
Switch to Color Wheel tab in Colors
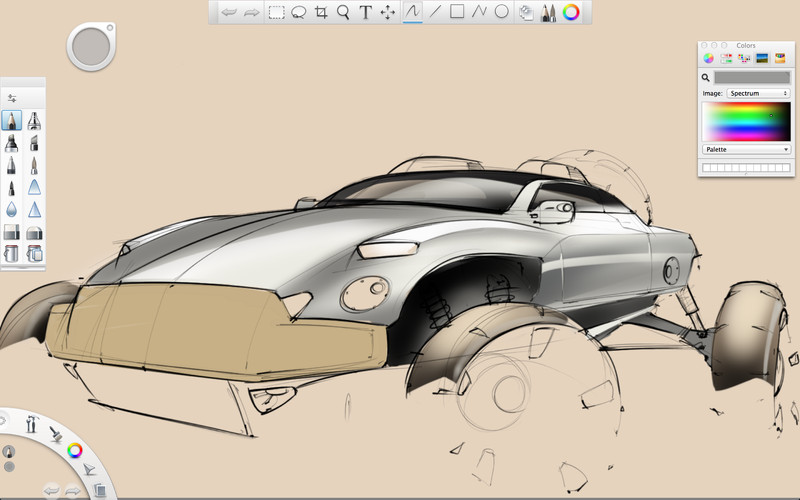tap(709, 59)
